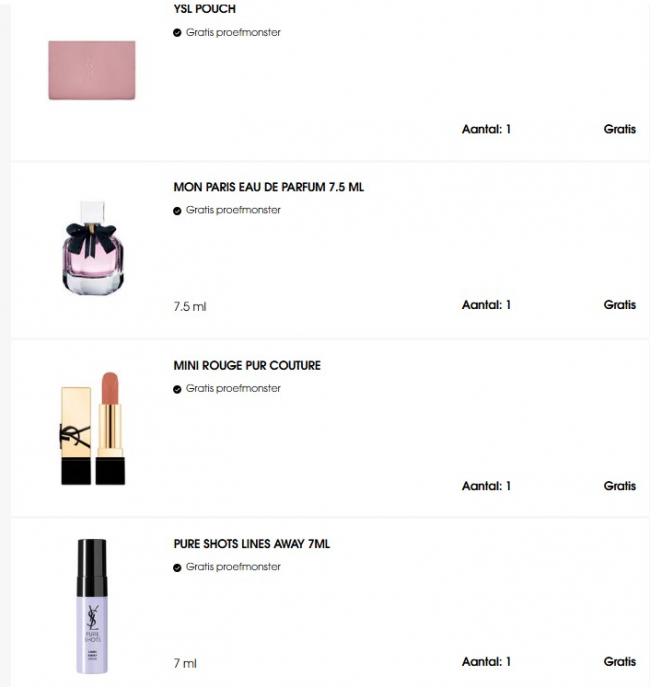Image resolution: width=650 pixels, height=687 pixels.
Task: Open the YSL POUCH product title
Action: 205,9
